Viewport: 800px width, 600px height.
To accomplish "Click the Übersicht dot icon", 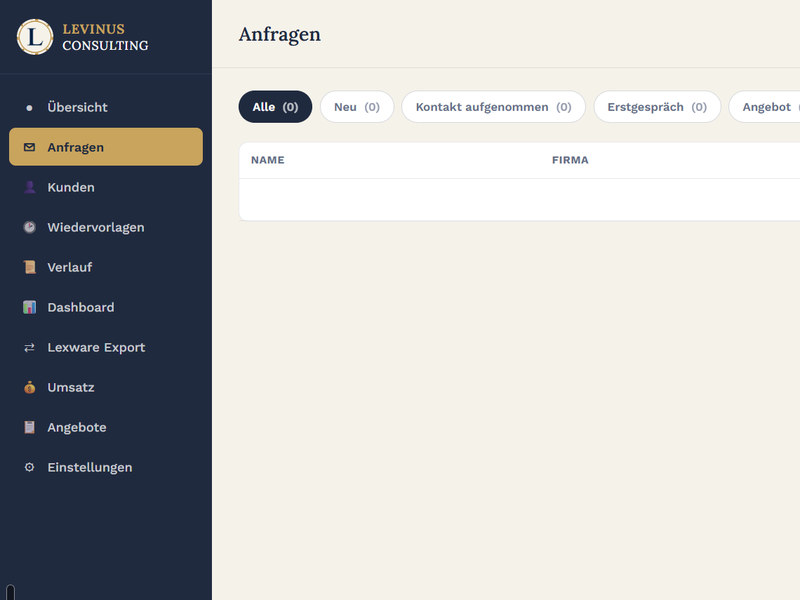I will (30, 108).
